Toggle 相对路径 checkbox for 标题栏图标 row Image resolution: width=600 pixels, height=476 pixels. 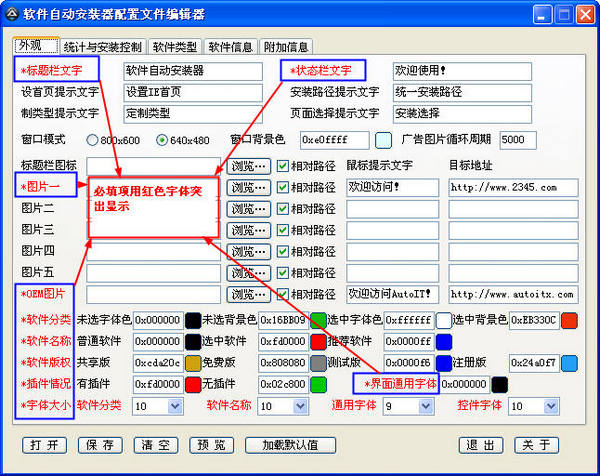(x=283, y=166)
